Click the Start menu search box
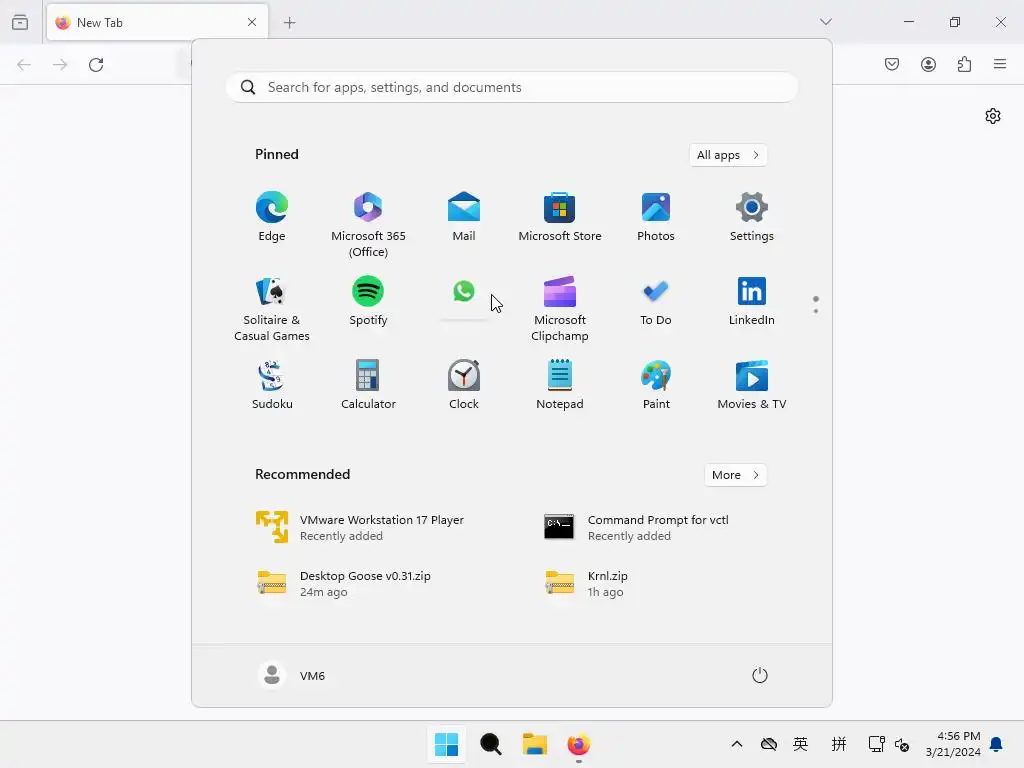 coord(512,88)
